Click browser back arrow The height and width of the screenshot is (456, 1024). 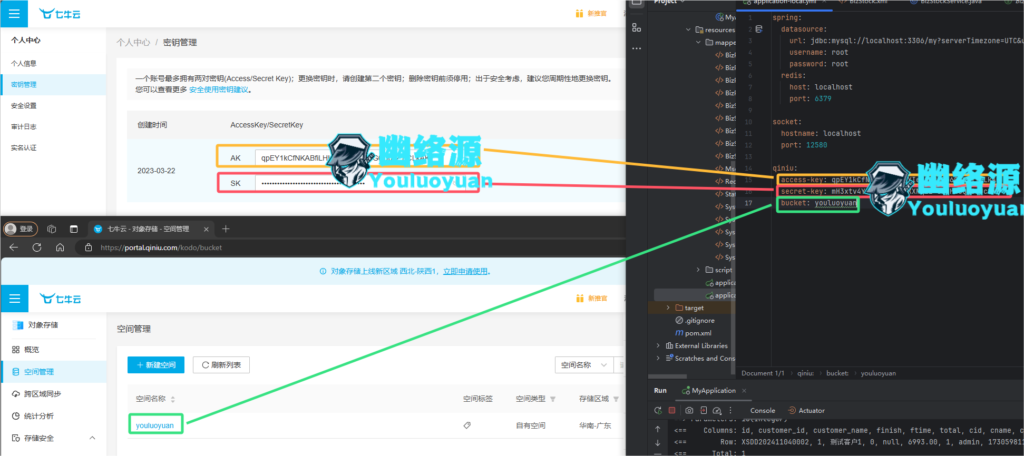click(x=14, y=248)
